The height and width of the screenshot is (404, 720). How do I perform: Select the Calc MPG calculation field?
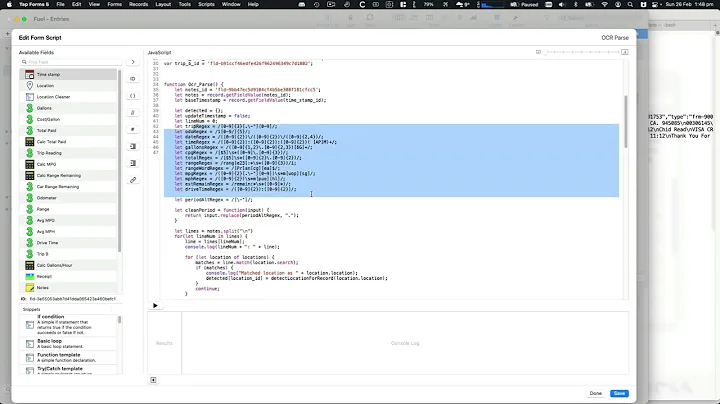[x=69, y=164]
